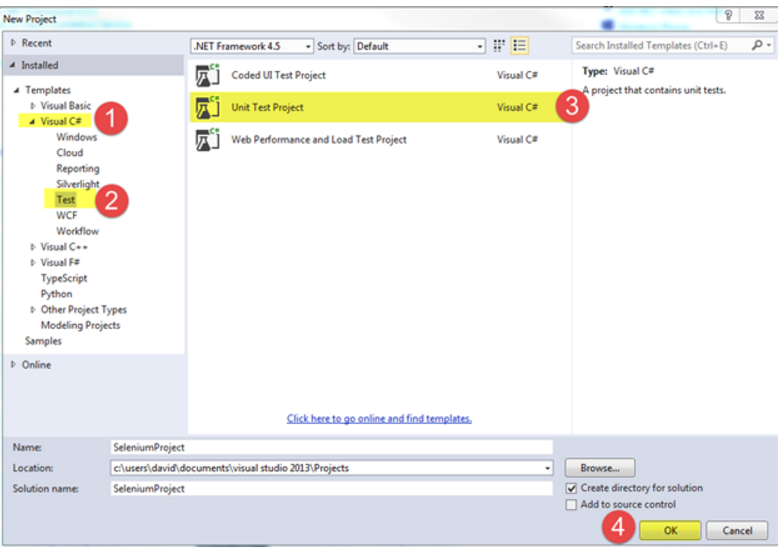The height and width of the screenshot is (547, 782).
Task: Click the search options dropdown arrow
Action: click(x=769, y=45)
